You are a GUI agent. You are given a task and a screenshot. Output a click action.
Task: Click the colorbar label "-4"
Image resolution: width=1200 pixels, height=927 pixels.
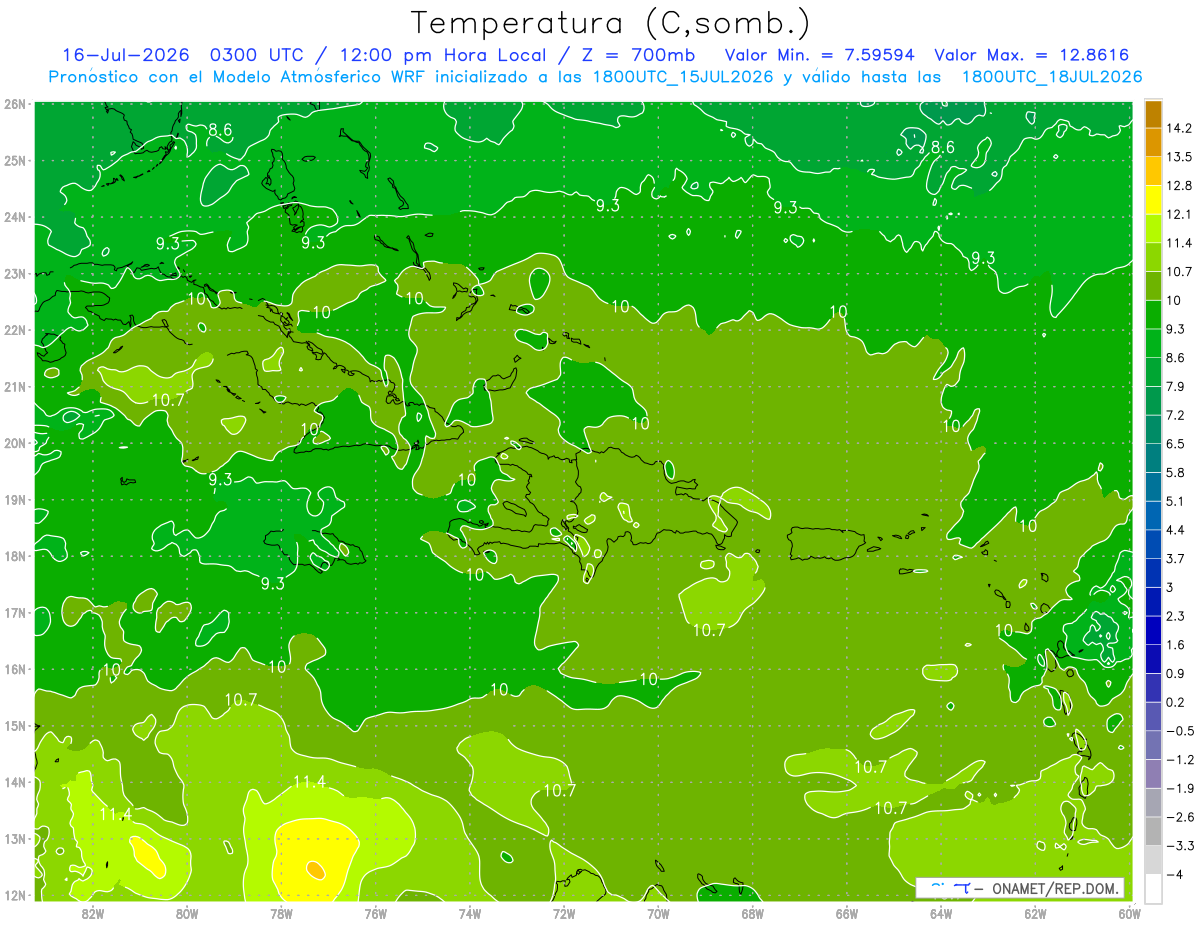(1176, 874)
